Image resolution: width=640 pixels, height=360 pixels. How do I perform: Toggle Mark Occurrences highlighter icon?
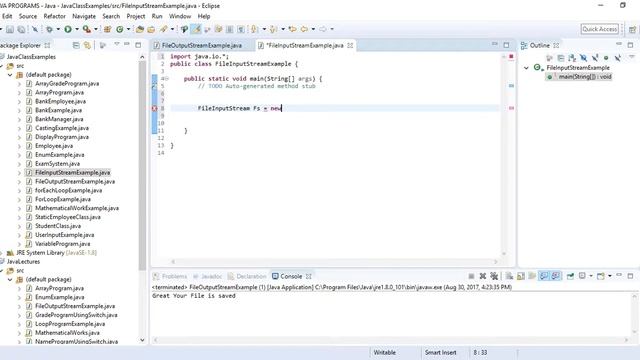[196, 29]
